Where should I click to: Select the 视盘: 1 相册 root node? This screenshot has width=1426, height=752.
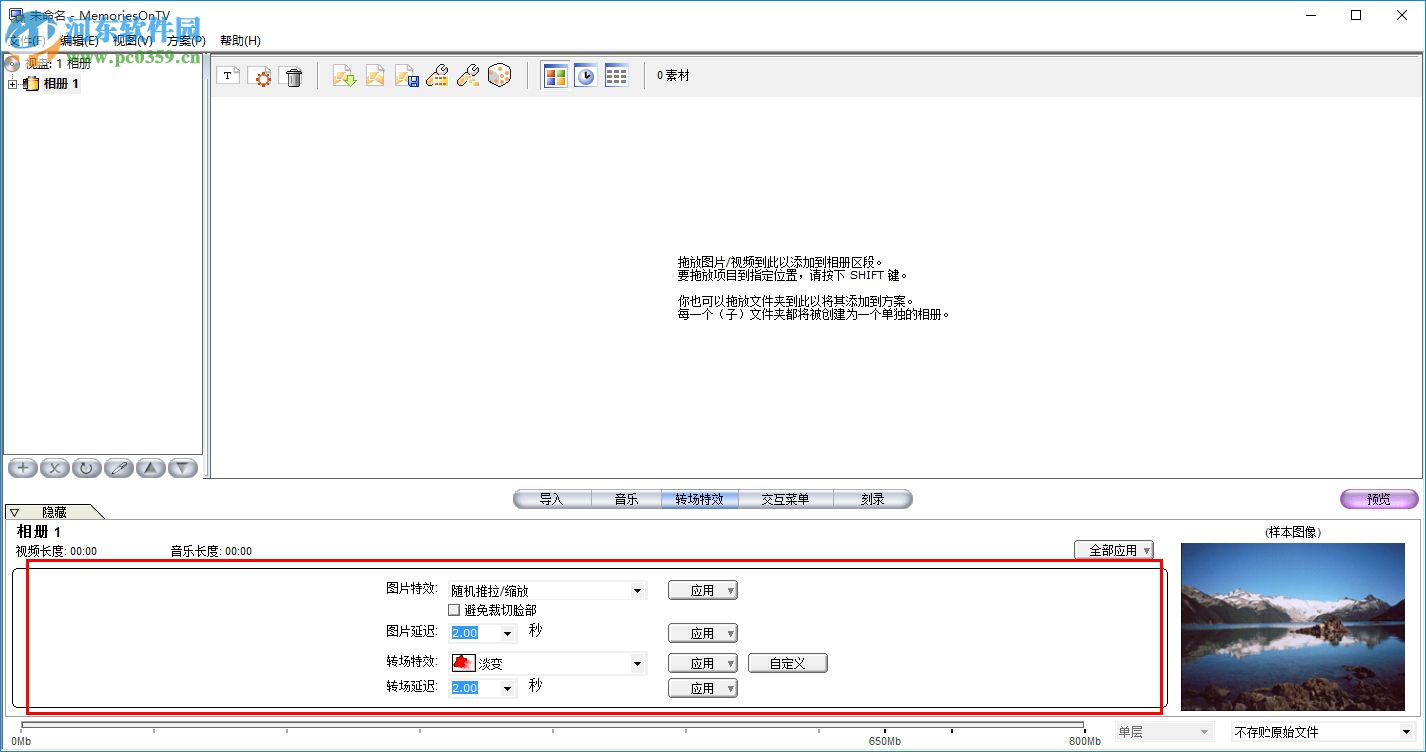pyautogui.click(x=58, y=63)
